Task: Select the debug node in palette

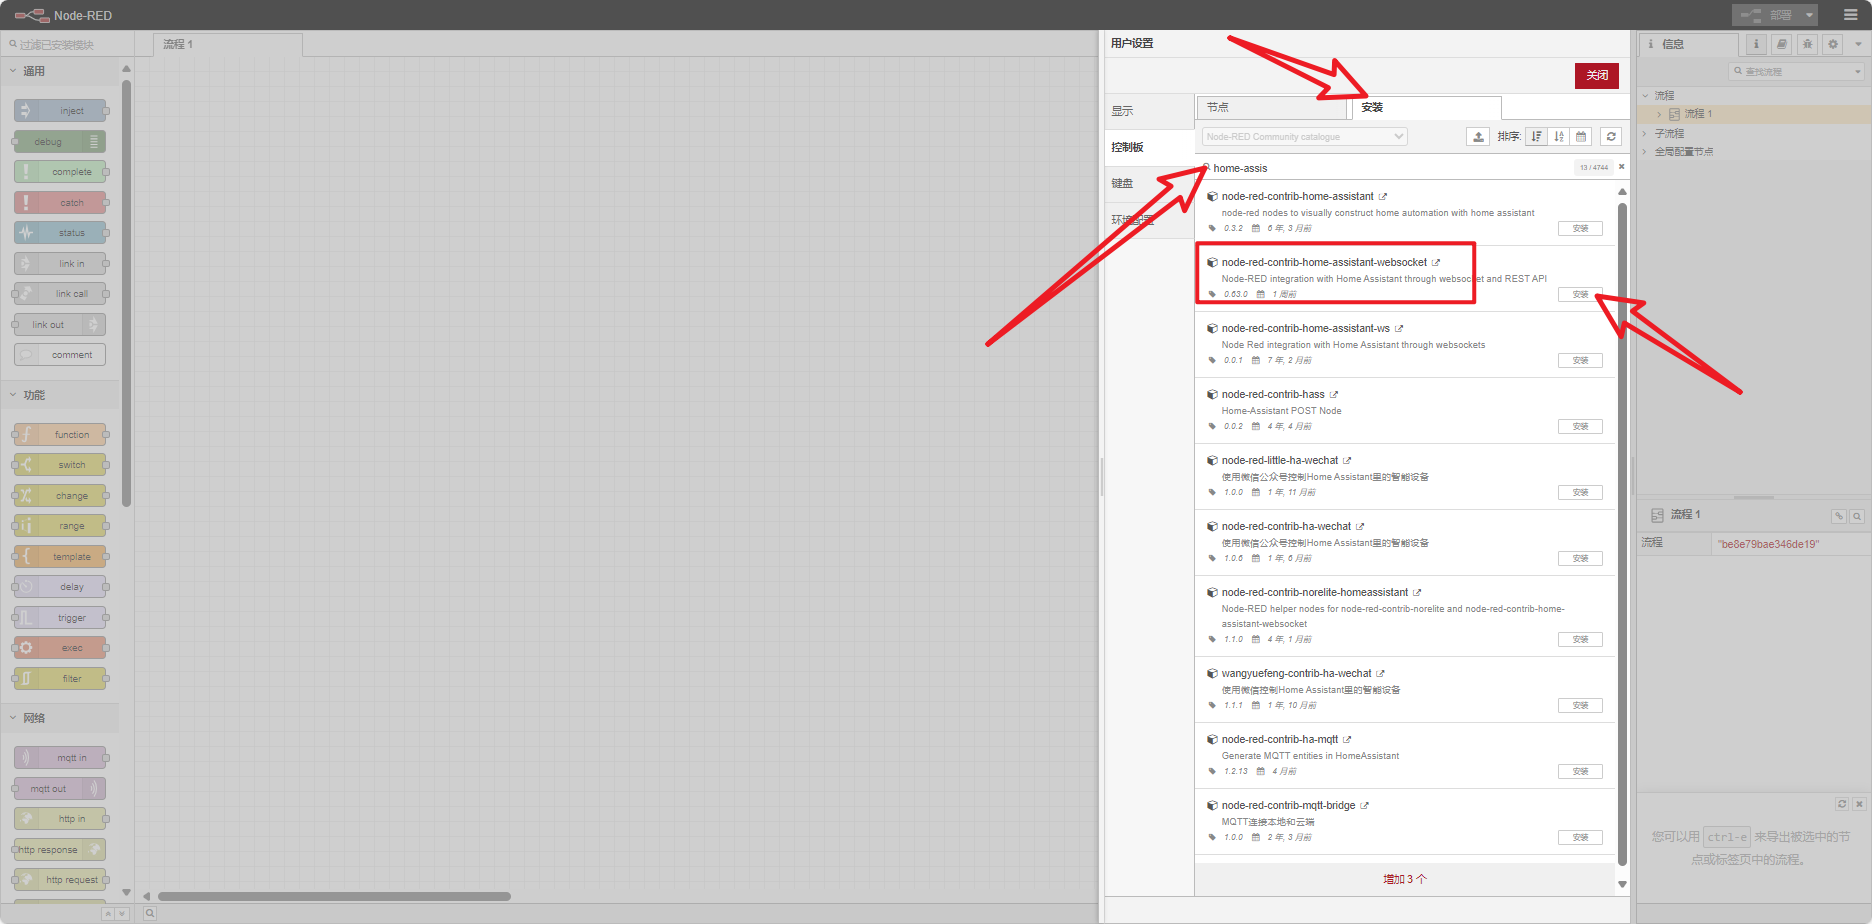Action: [59, 142]
